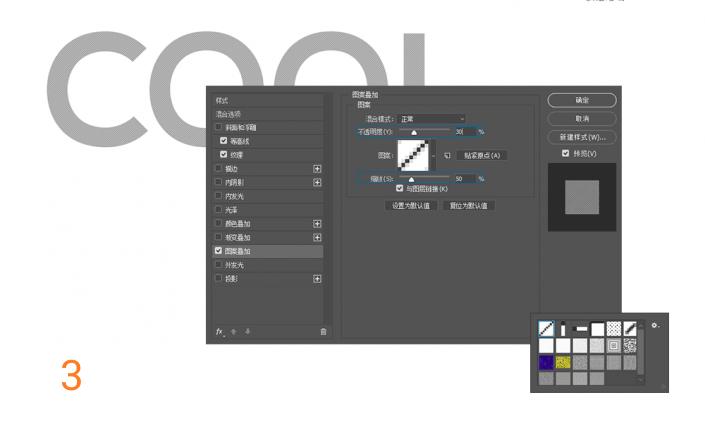Click the 不透明度 opacity slider handle
The width and height of the screenshot is (705, 443).
[x=414, y=133]
